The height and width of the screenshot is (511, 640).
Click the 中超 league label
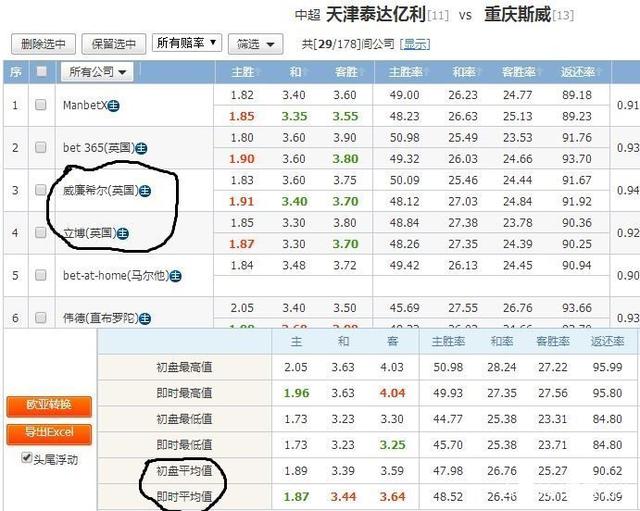(307, 16)
